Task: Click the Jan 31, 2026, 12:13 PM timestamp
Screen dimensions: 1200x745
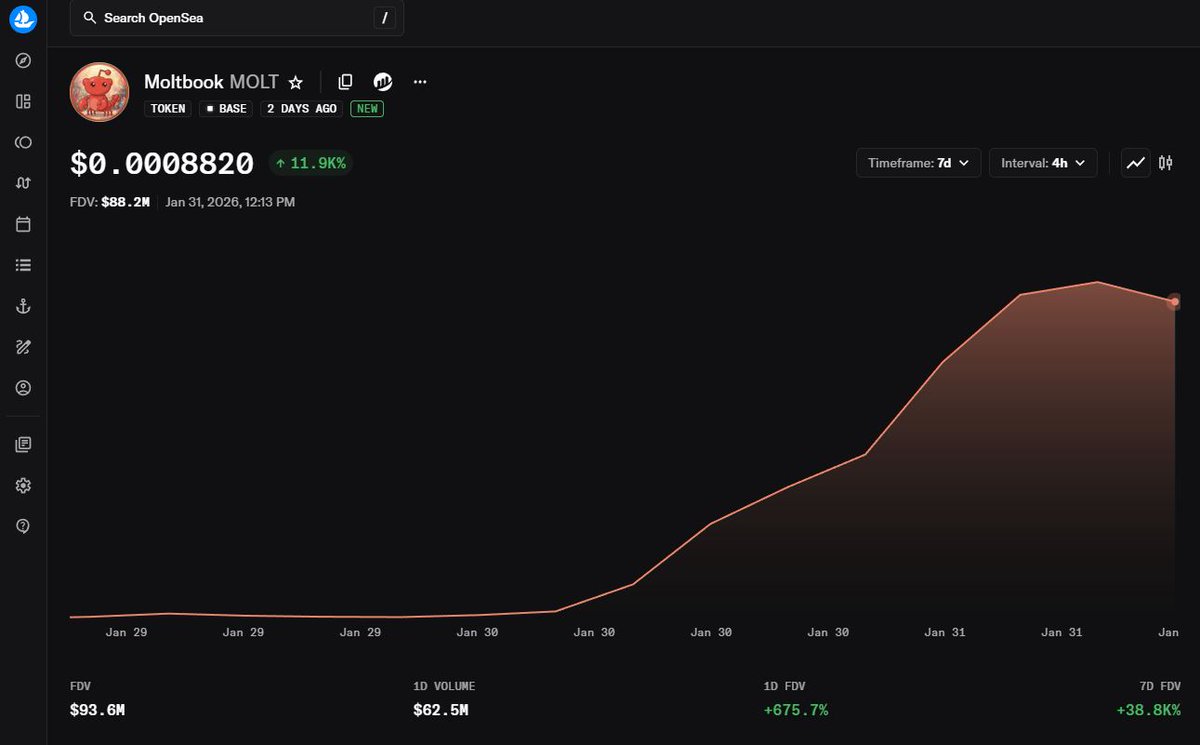Action: click(230, 202)
